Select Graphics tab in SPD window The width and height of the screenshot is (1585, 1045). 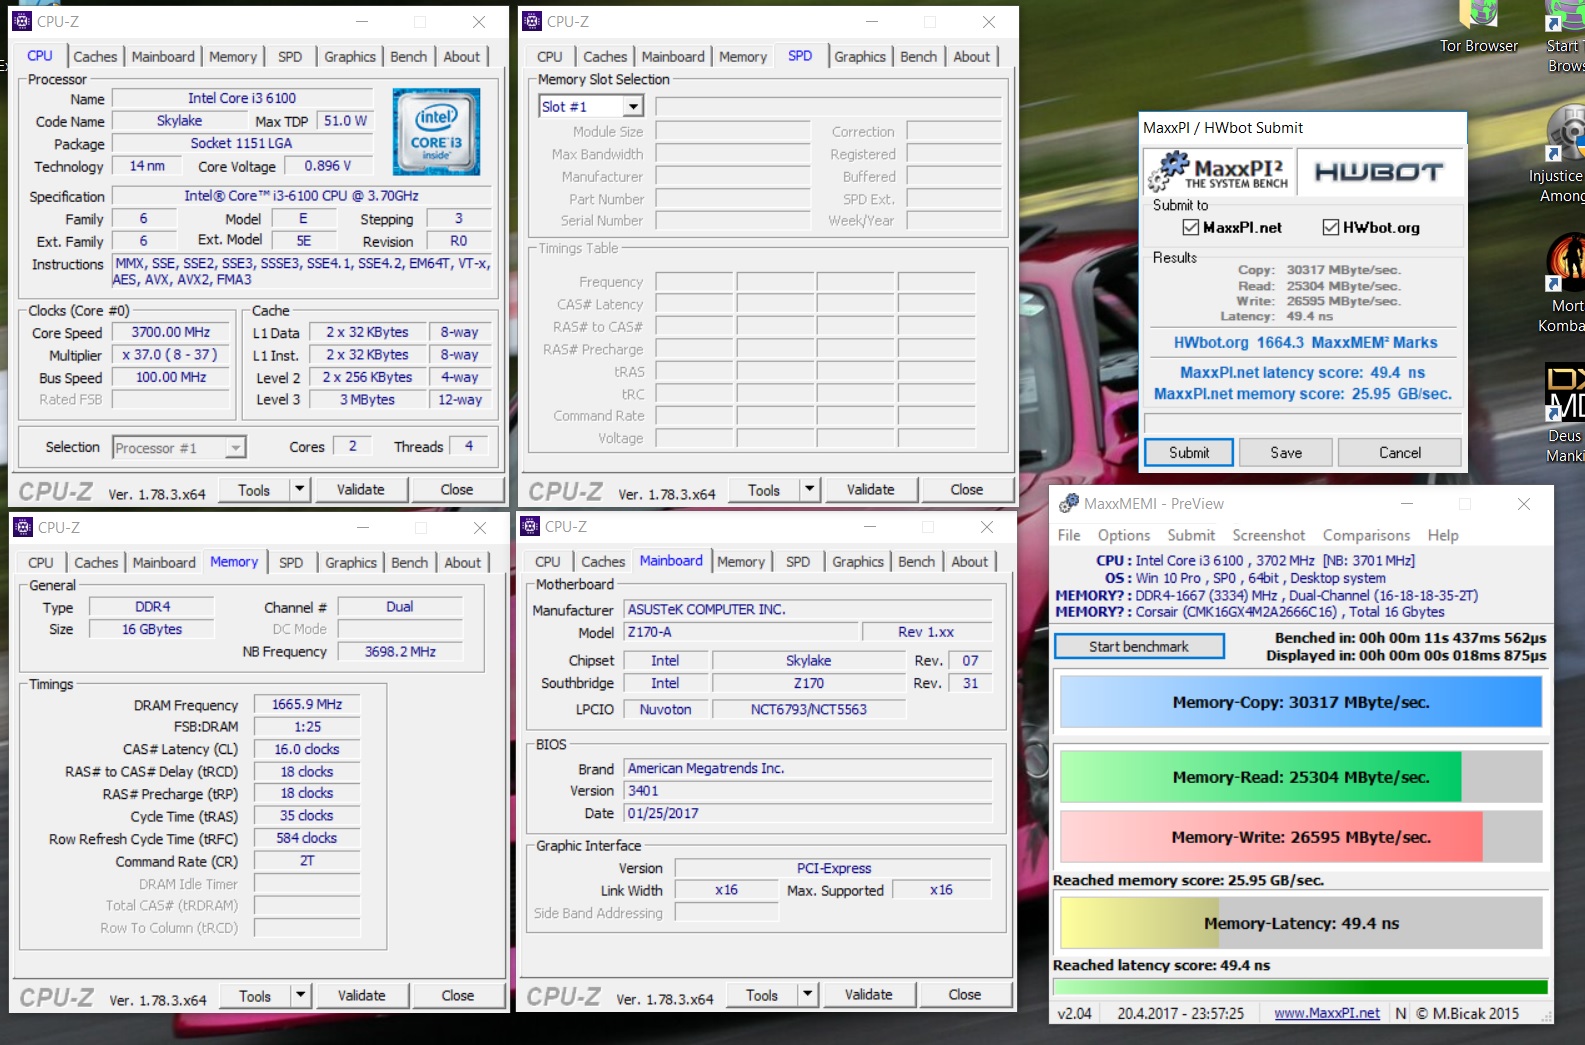coord(860,57)
